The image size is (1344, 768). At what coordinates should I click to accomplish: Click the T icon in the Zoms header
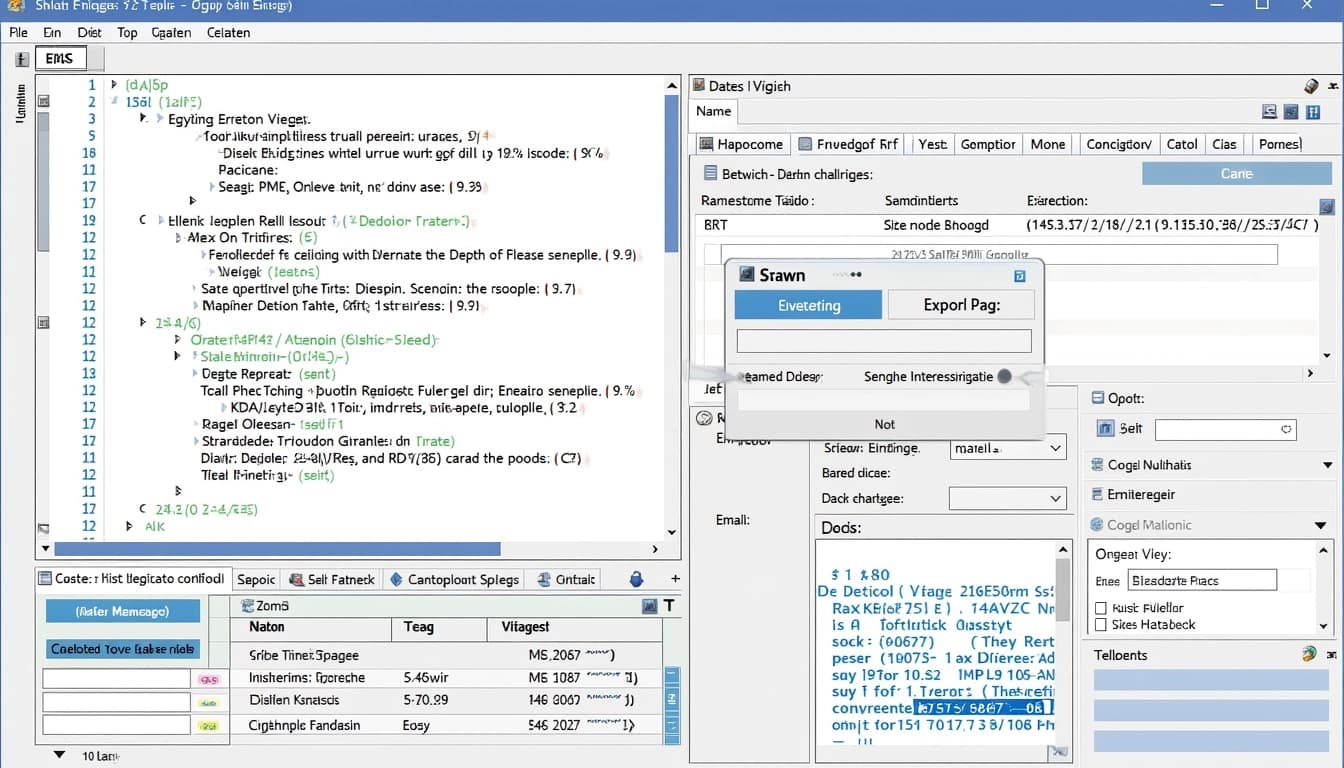(x=669, y=605)
